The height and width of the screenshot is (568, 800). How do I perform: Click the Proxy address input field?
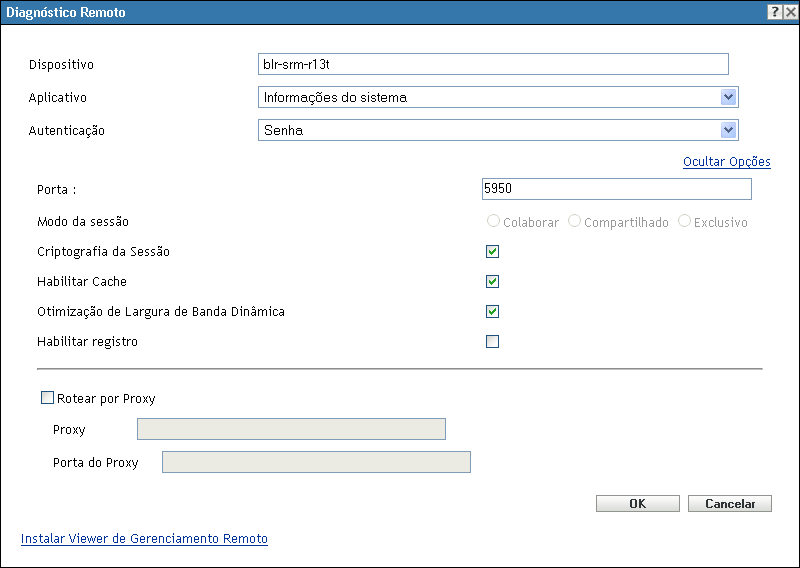pyautogui.click(x=290, y=430)
